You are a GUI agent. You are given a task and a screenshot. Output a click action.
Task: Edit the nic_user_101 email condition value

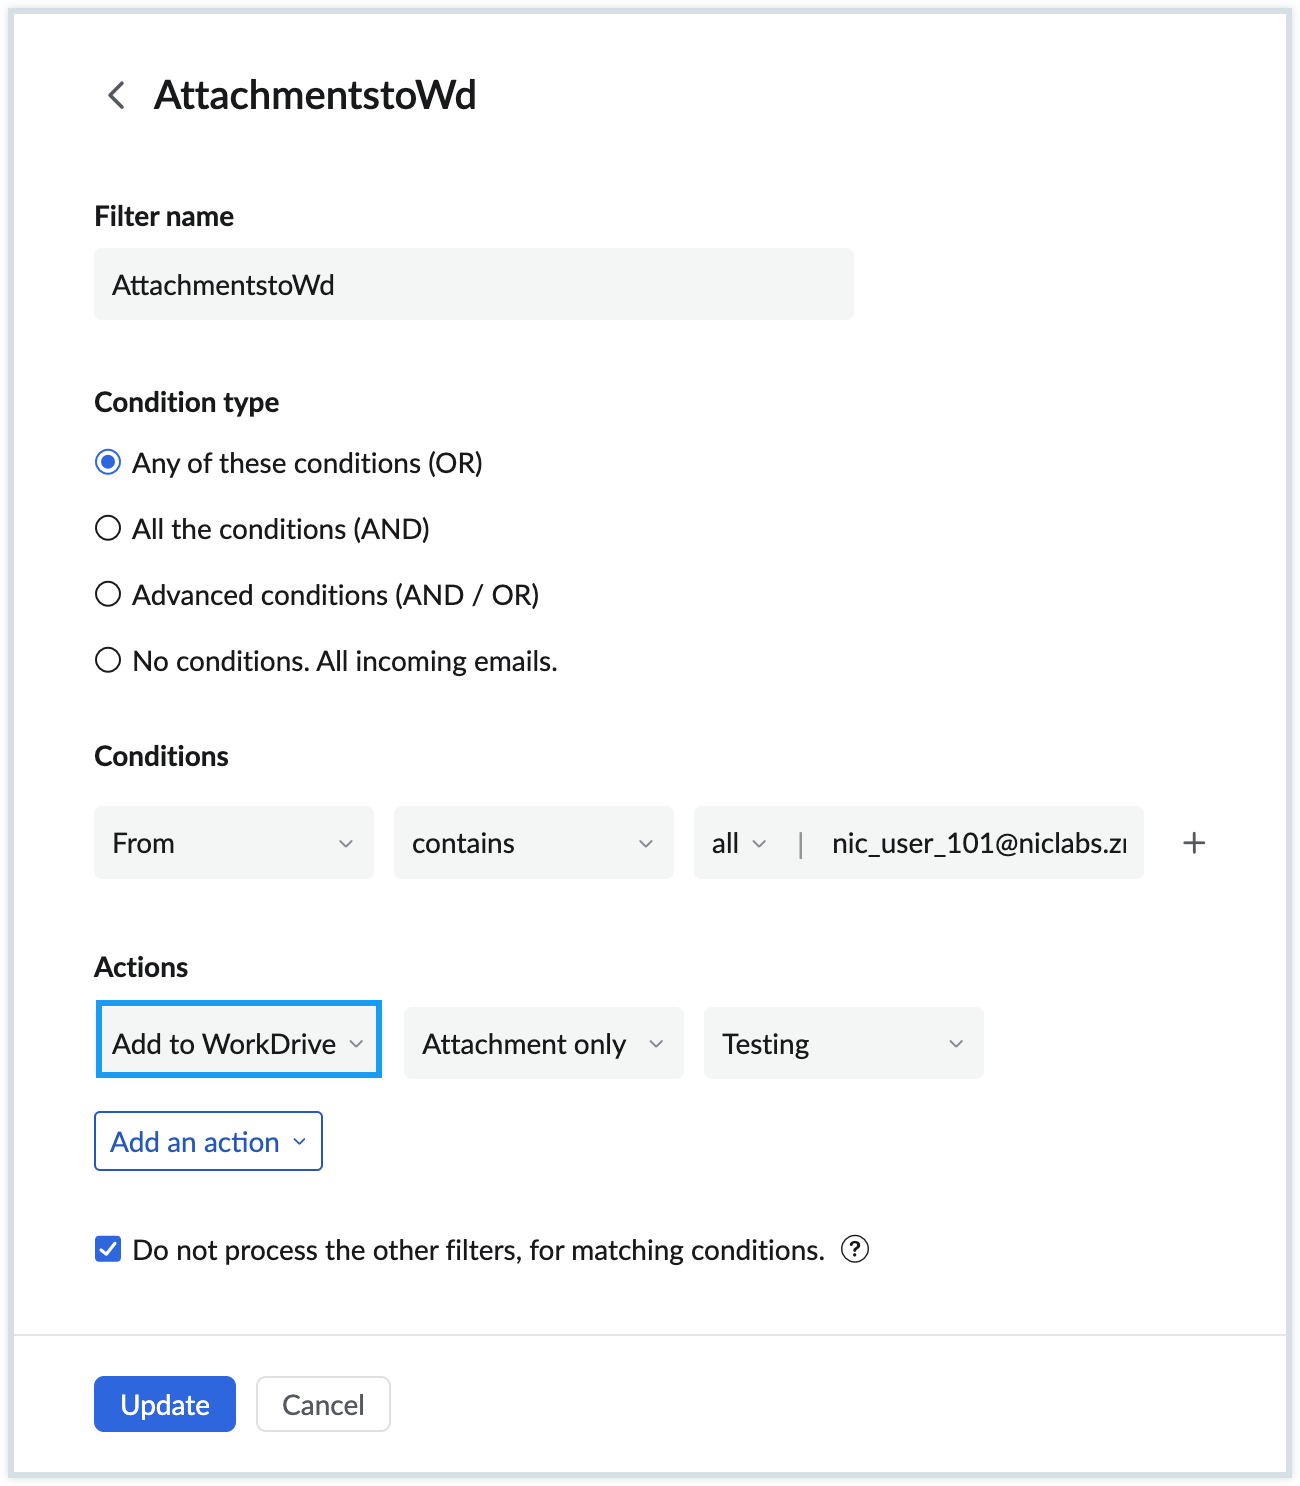975,843
